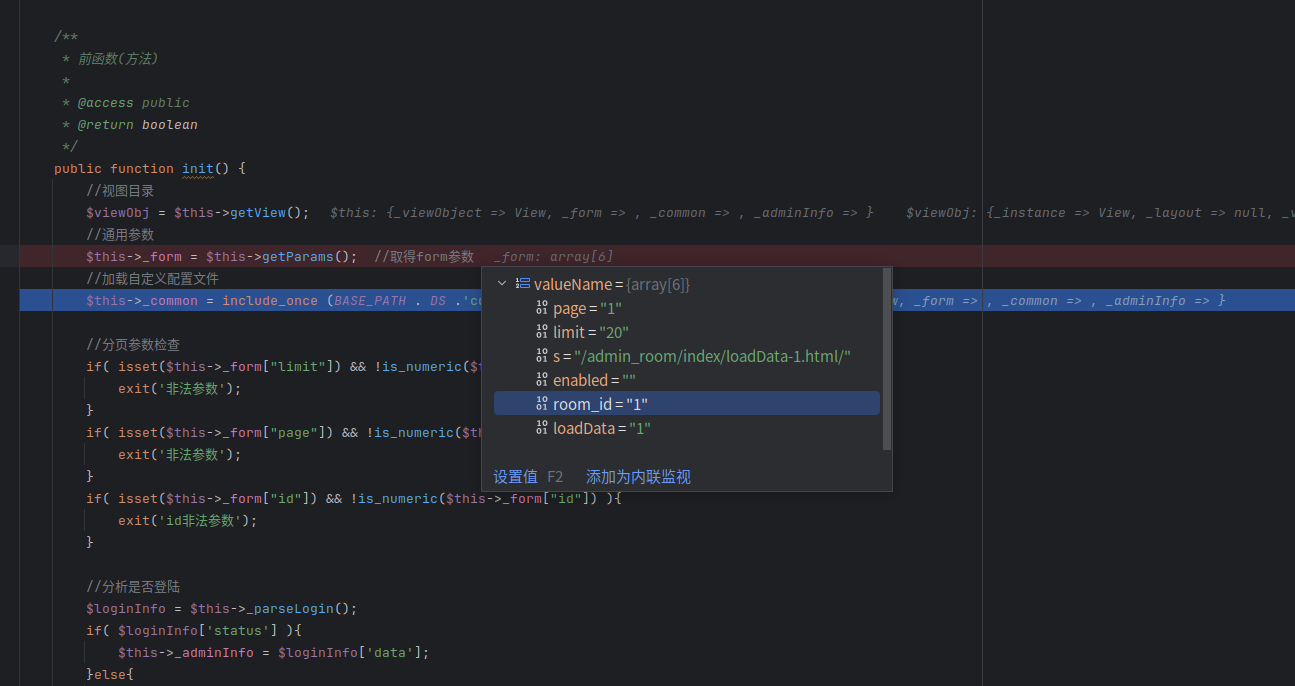The height and width of the screenshot is (686, 1295).
Task: Click the binary value icon beside loadData
Action: coord(542,427)
